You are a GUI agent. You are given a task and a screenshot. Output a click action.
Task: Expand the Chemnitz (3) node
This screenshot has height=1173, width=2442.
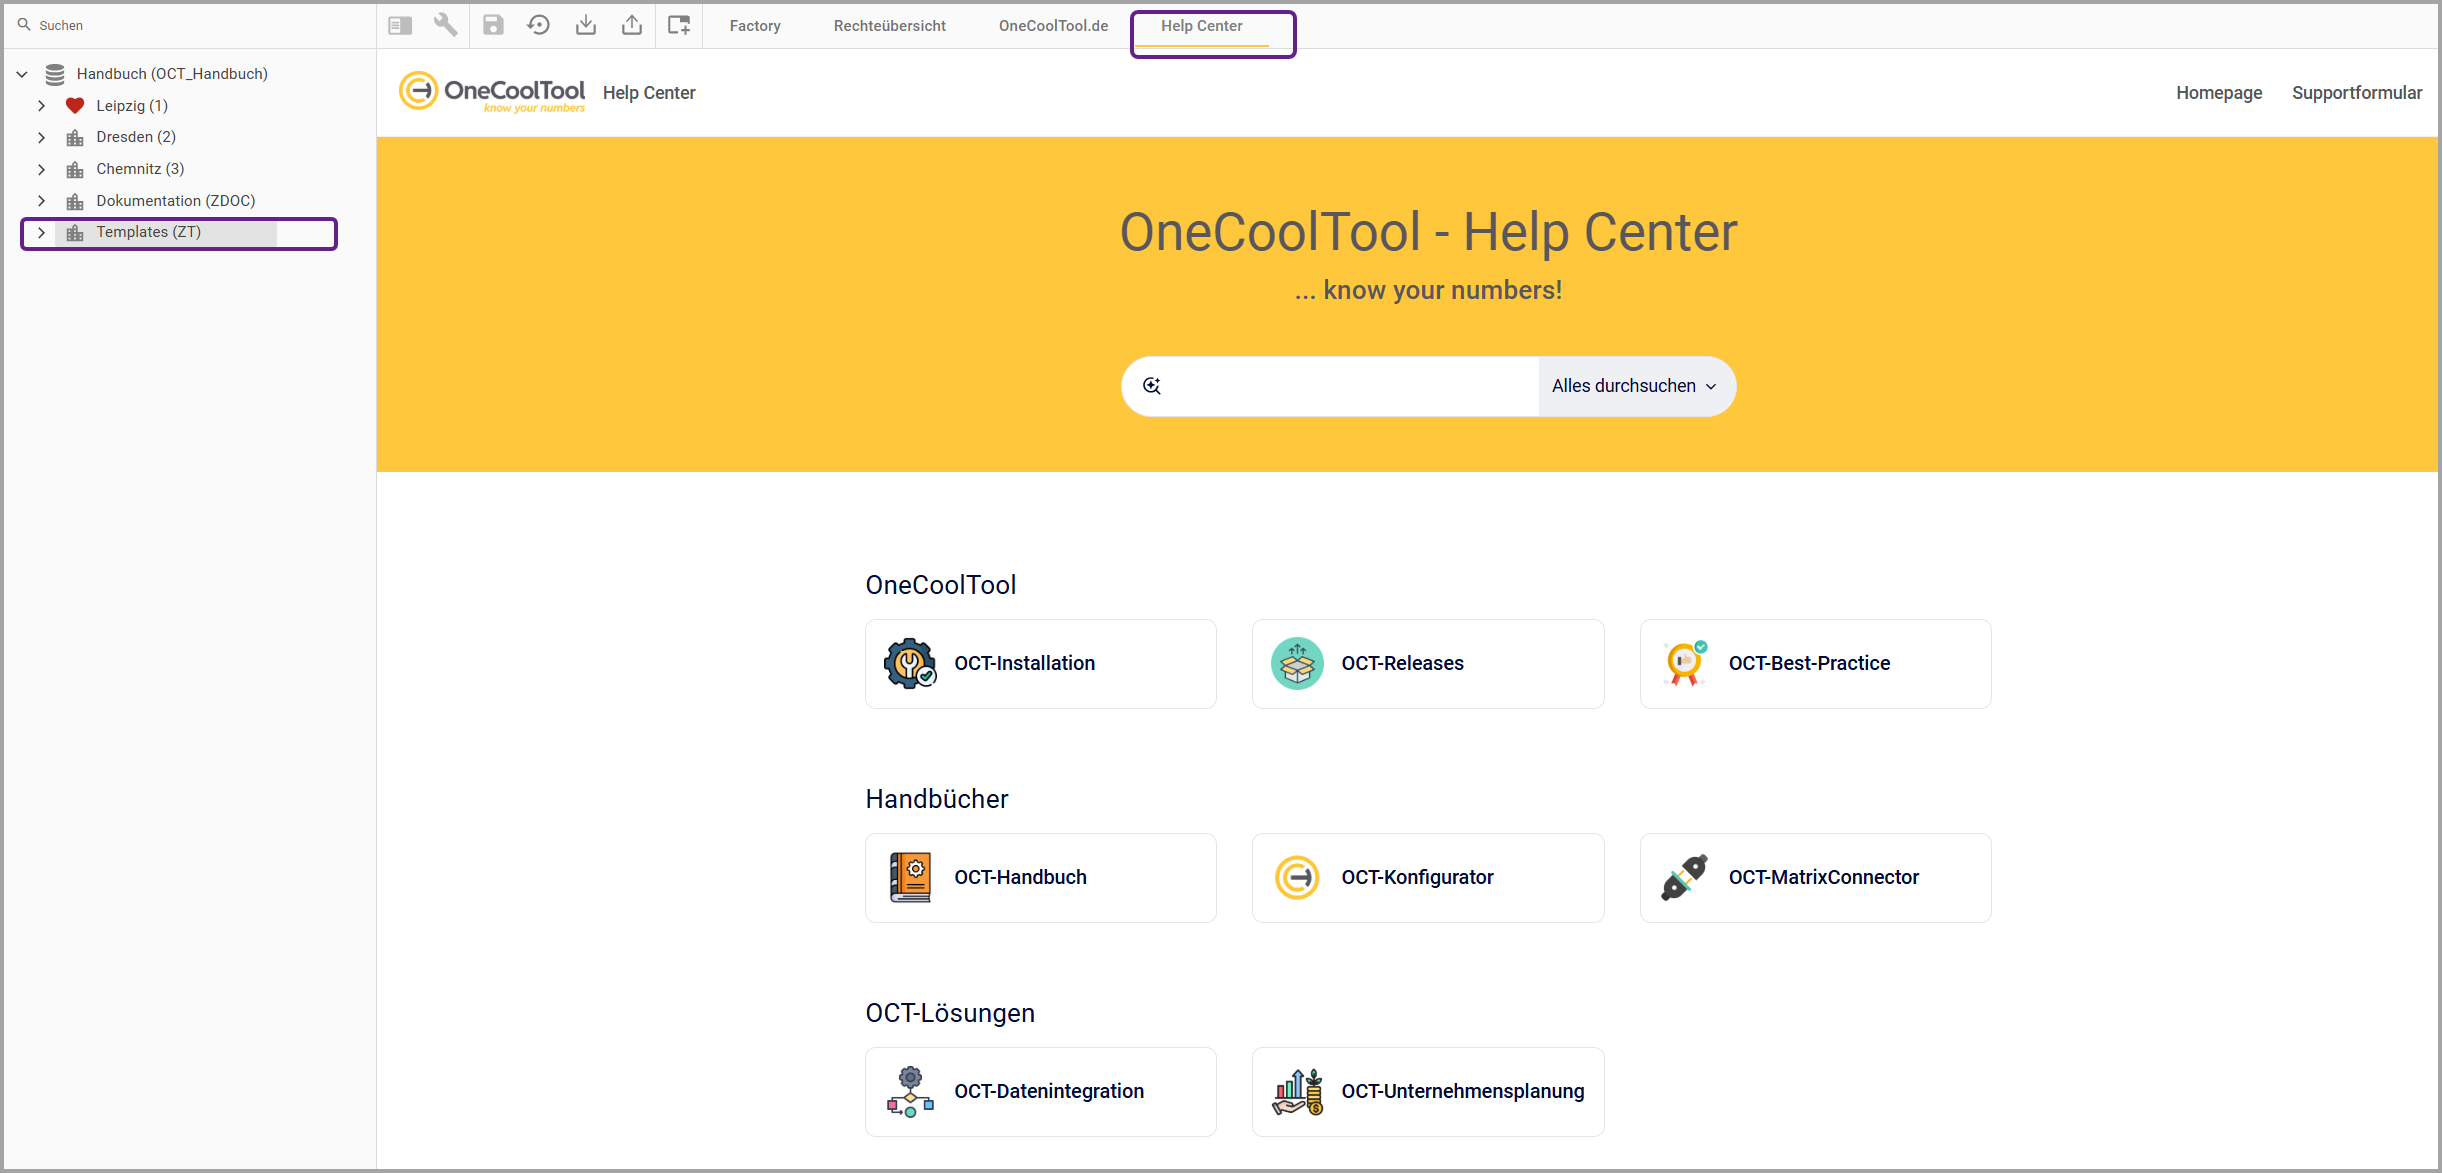click(x=41, y=169)
